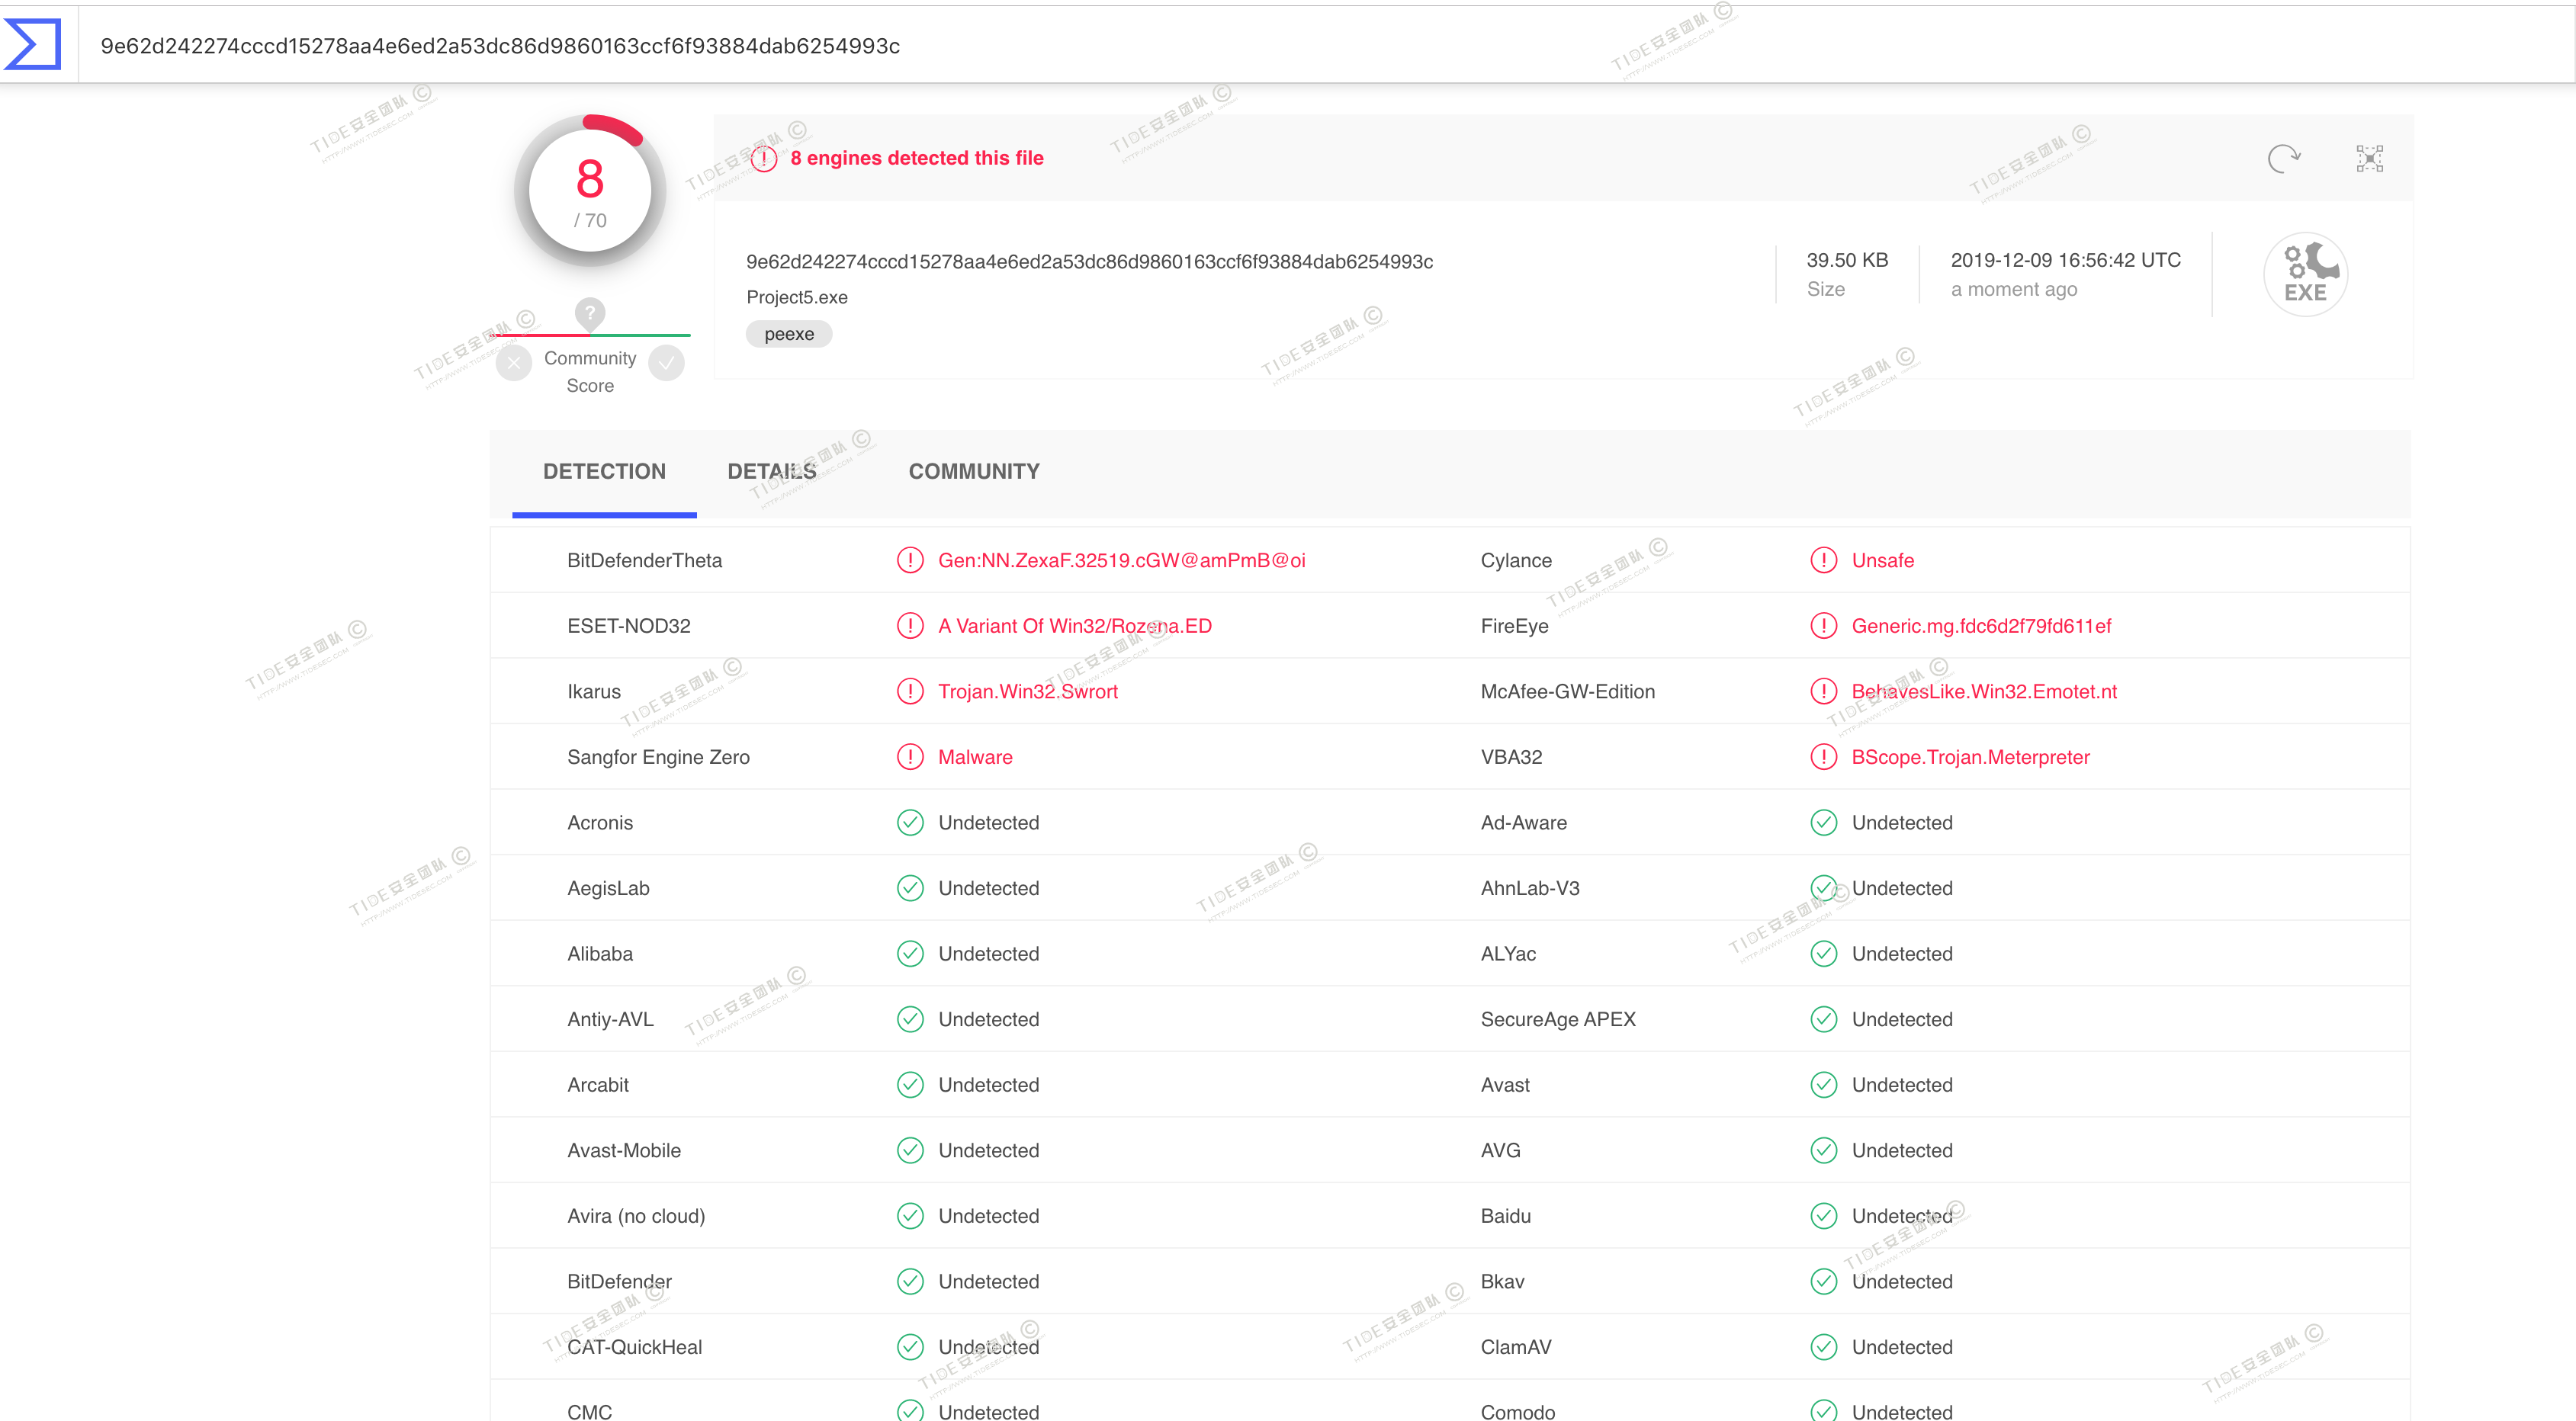
Task: Click the community score question mark pin
Action: tap(590, 313)
